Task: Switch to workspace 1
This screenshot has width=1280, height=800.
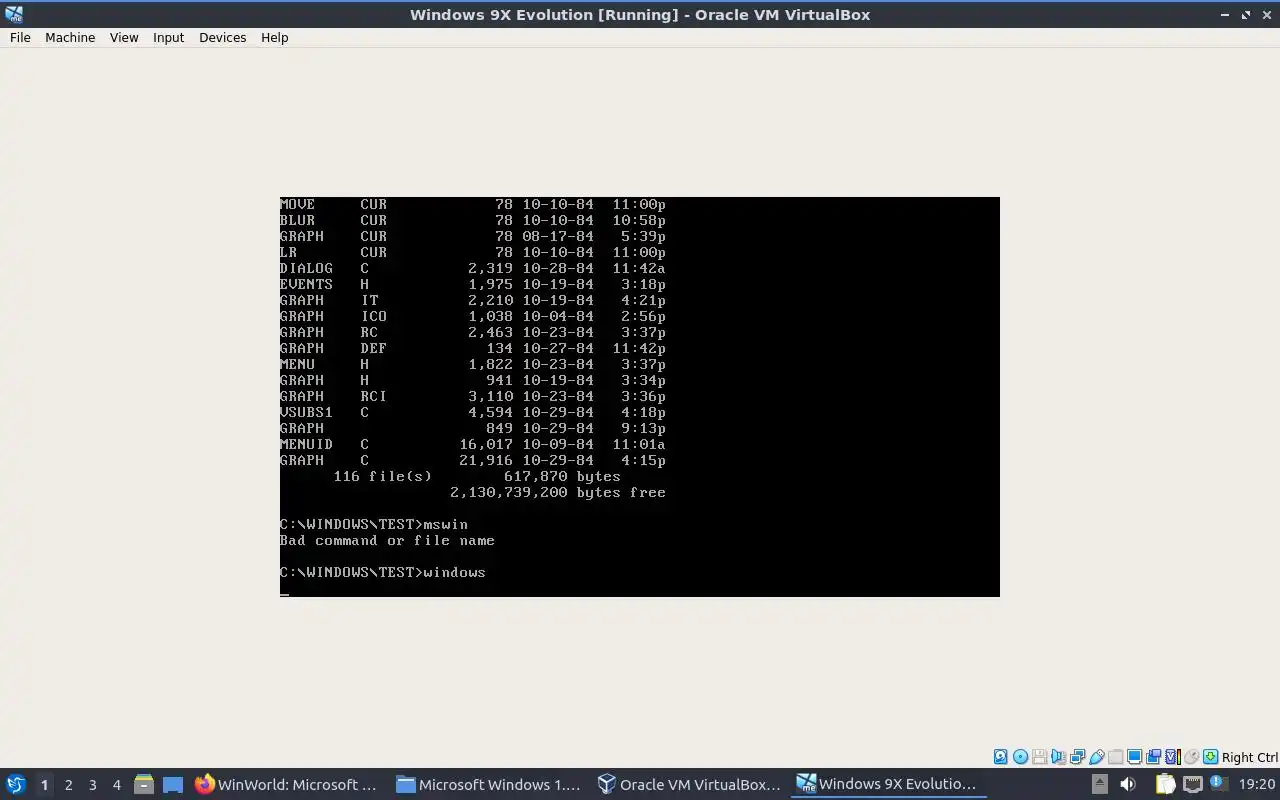Action: pyautogui.click(x=44, y=784)
